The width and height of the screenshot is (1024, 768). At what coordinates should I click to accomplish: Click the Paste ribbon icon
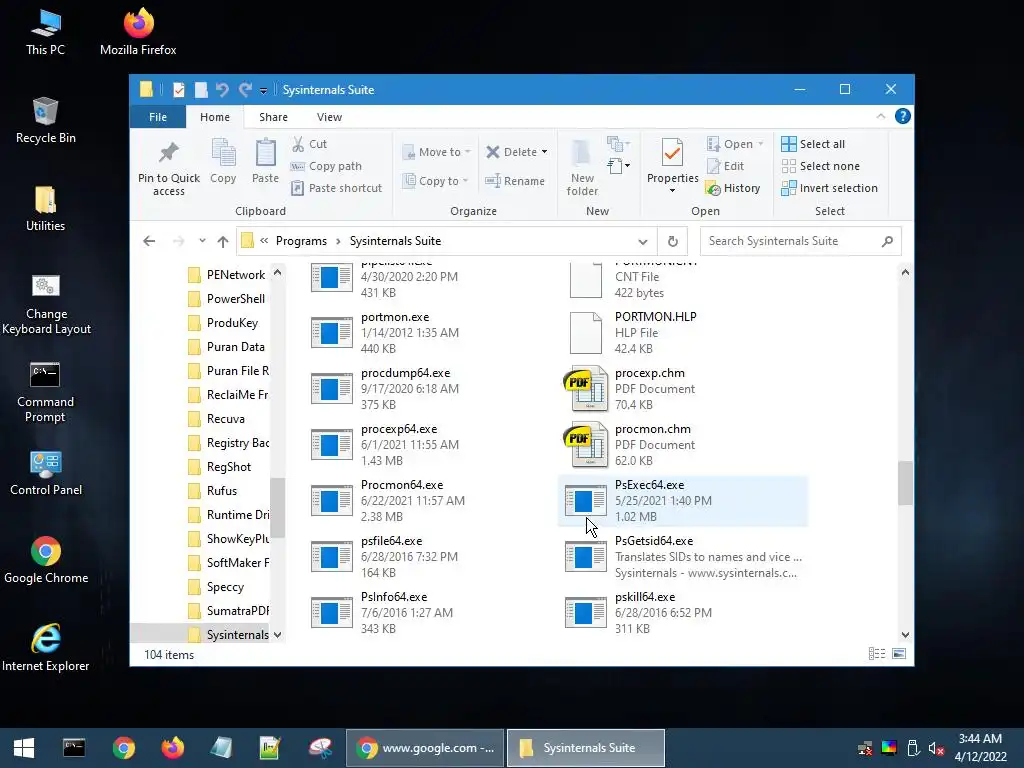[265, 153]
